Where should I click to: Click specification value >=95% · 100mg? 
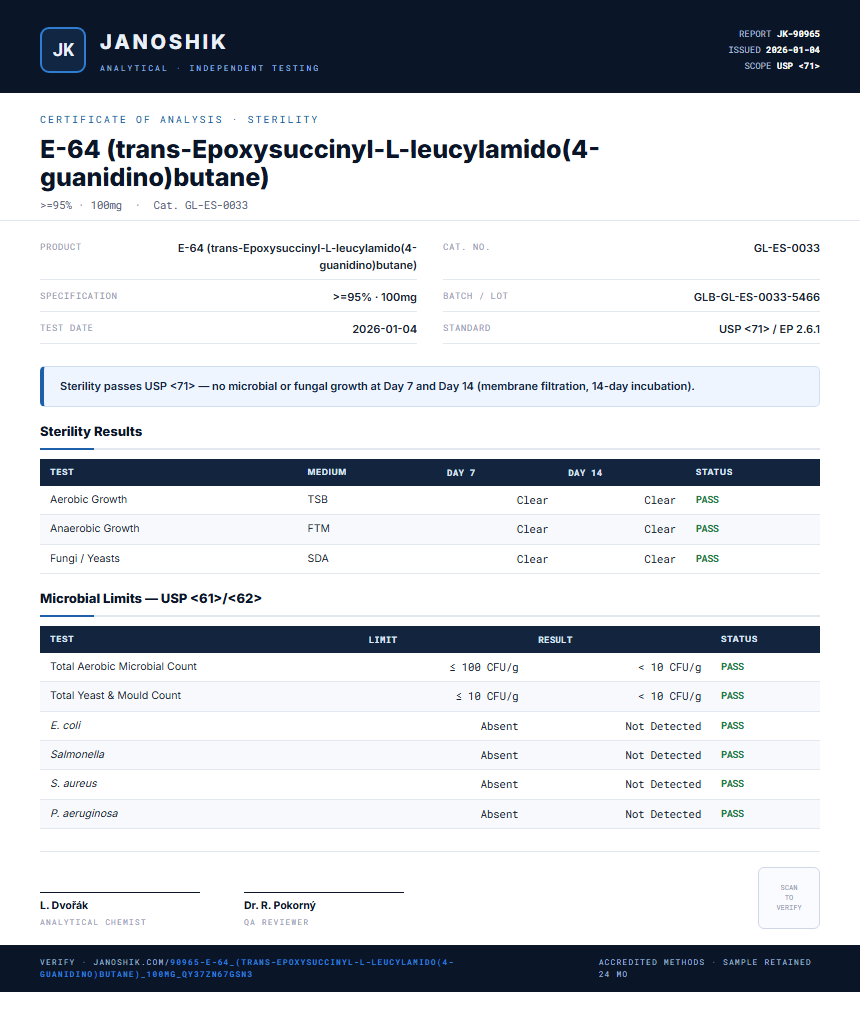(375, 297)
